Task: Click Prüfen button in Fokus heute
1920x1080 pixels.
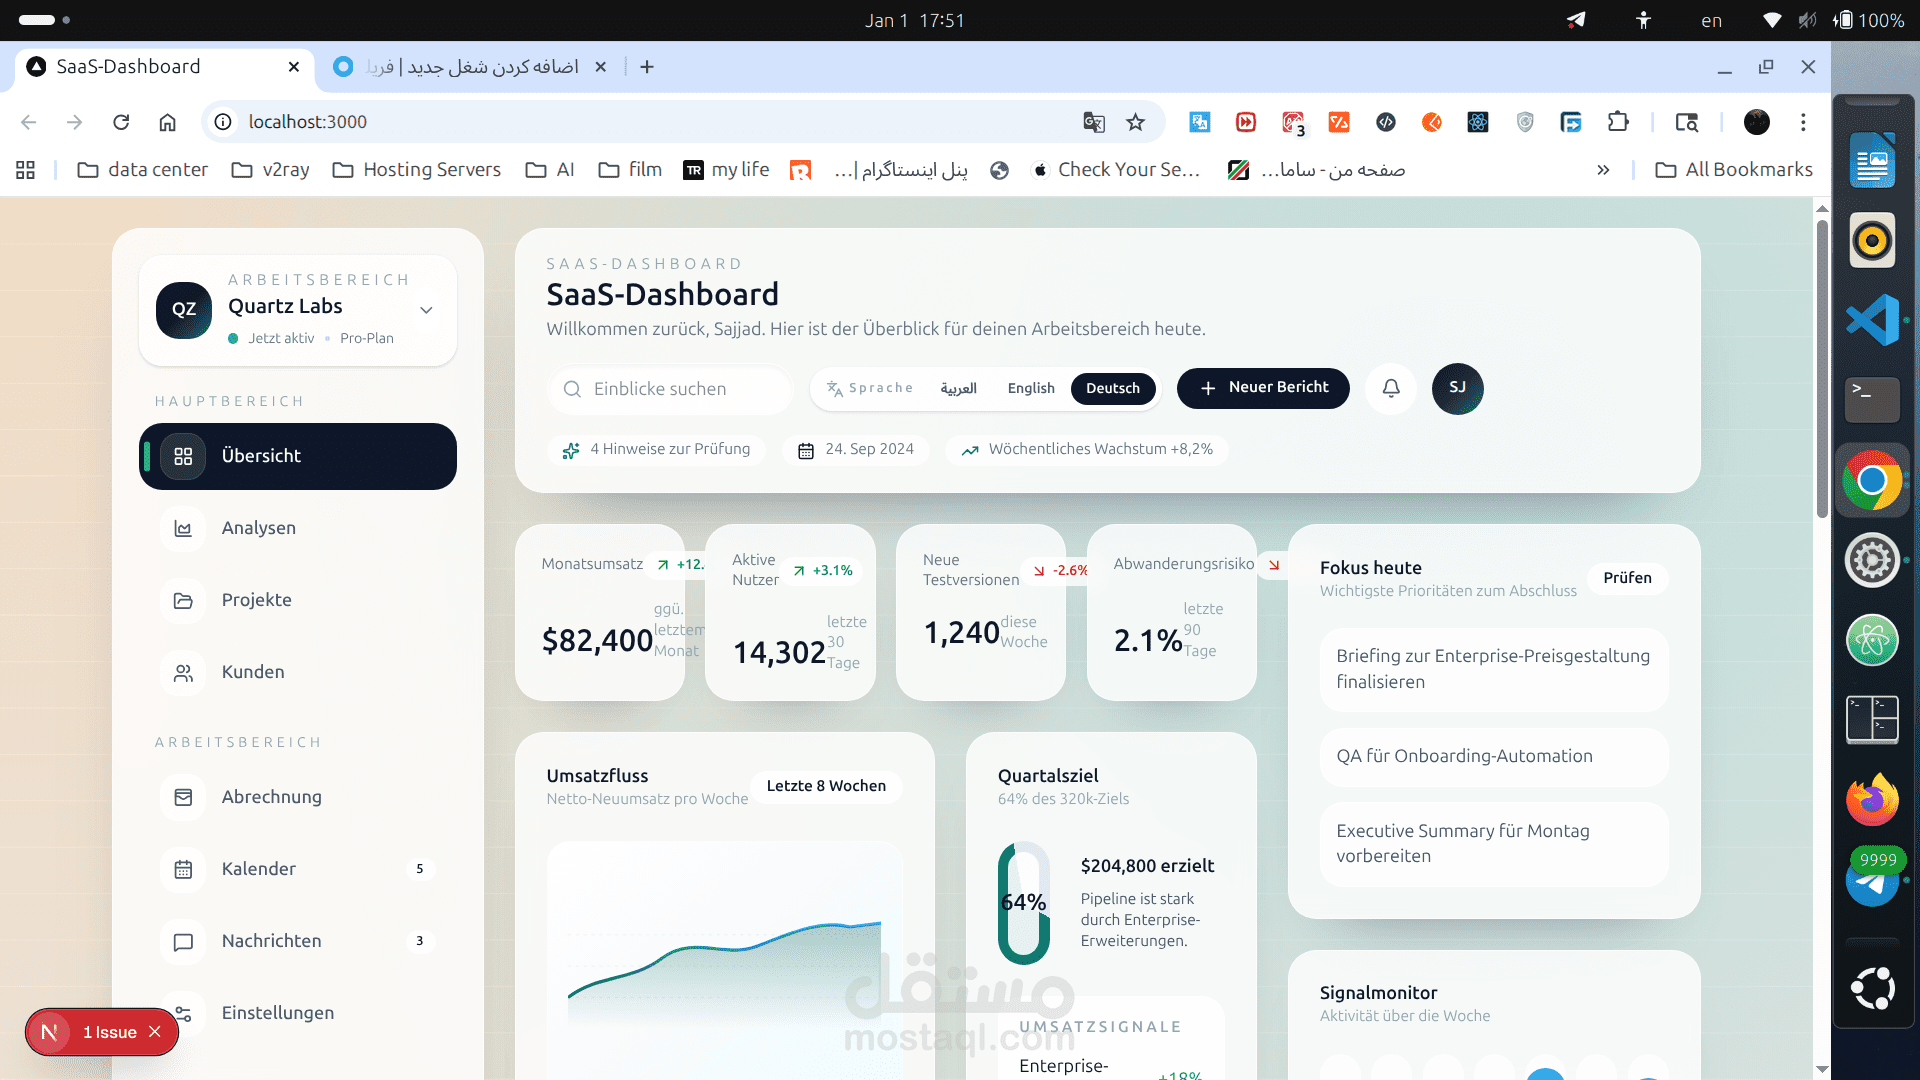Action: click(1627, 578)
